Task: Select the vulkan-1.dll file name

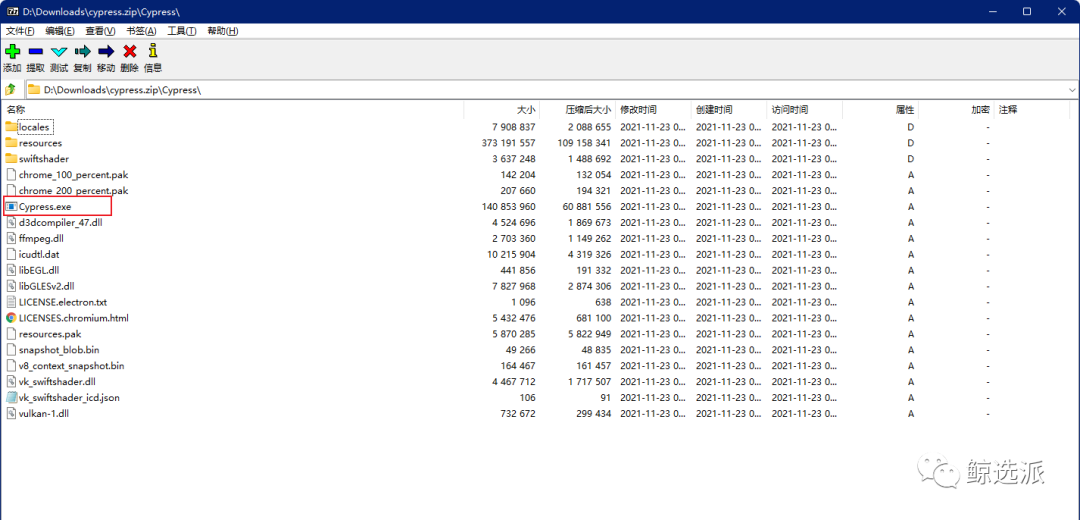Action: click(44, 413)
